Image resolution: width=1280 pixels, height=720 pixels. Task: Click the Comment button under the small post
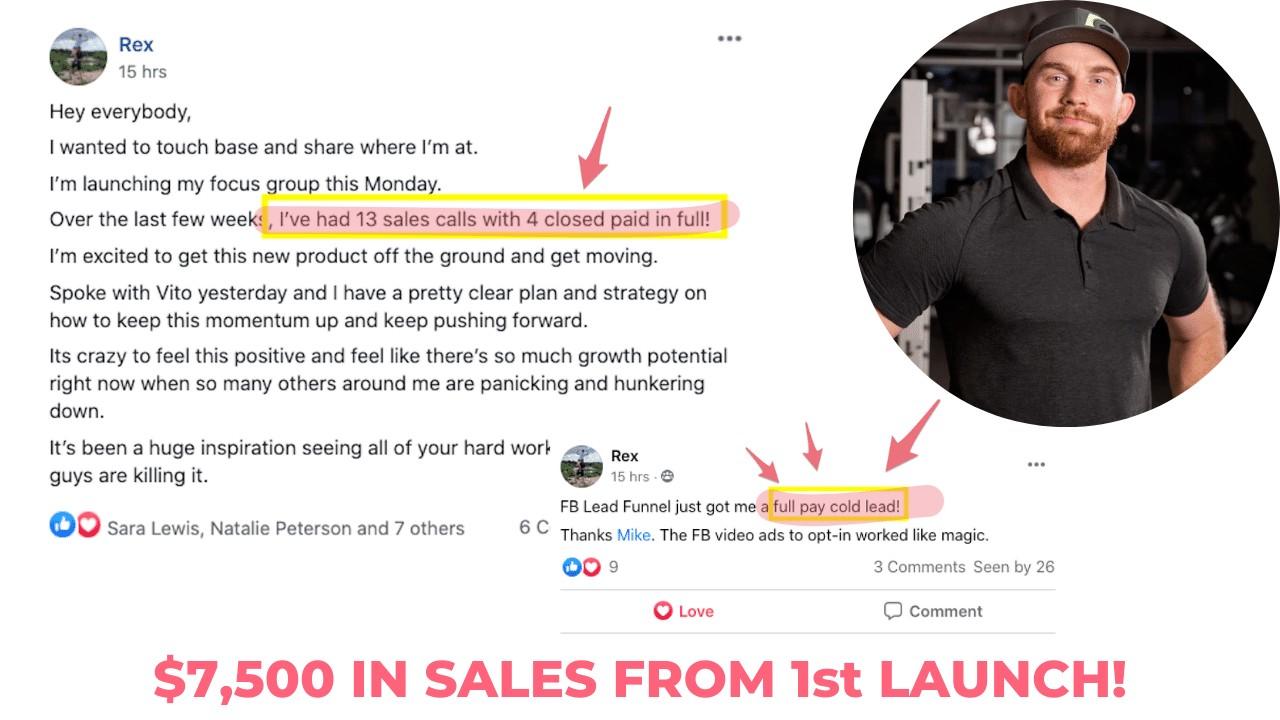pyautogui.click(x=933, y=611)
